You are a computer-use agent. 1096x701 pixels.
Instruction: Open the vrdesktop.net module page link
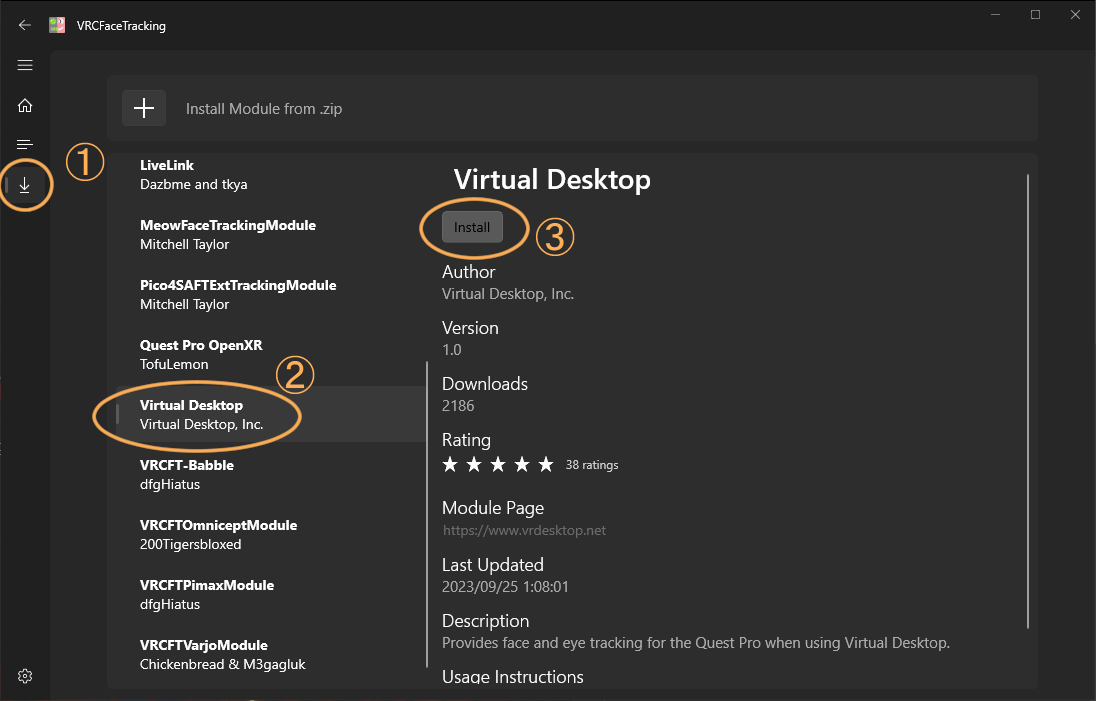point(524,530)
